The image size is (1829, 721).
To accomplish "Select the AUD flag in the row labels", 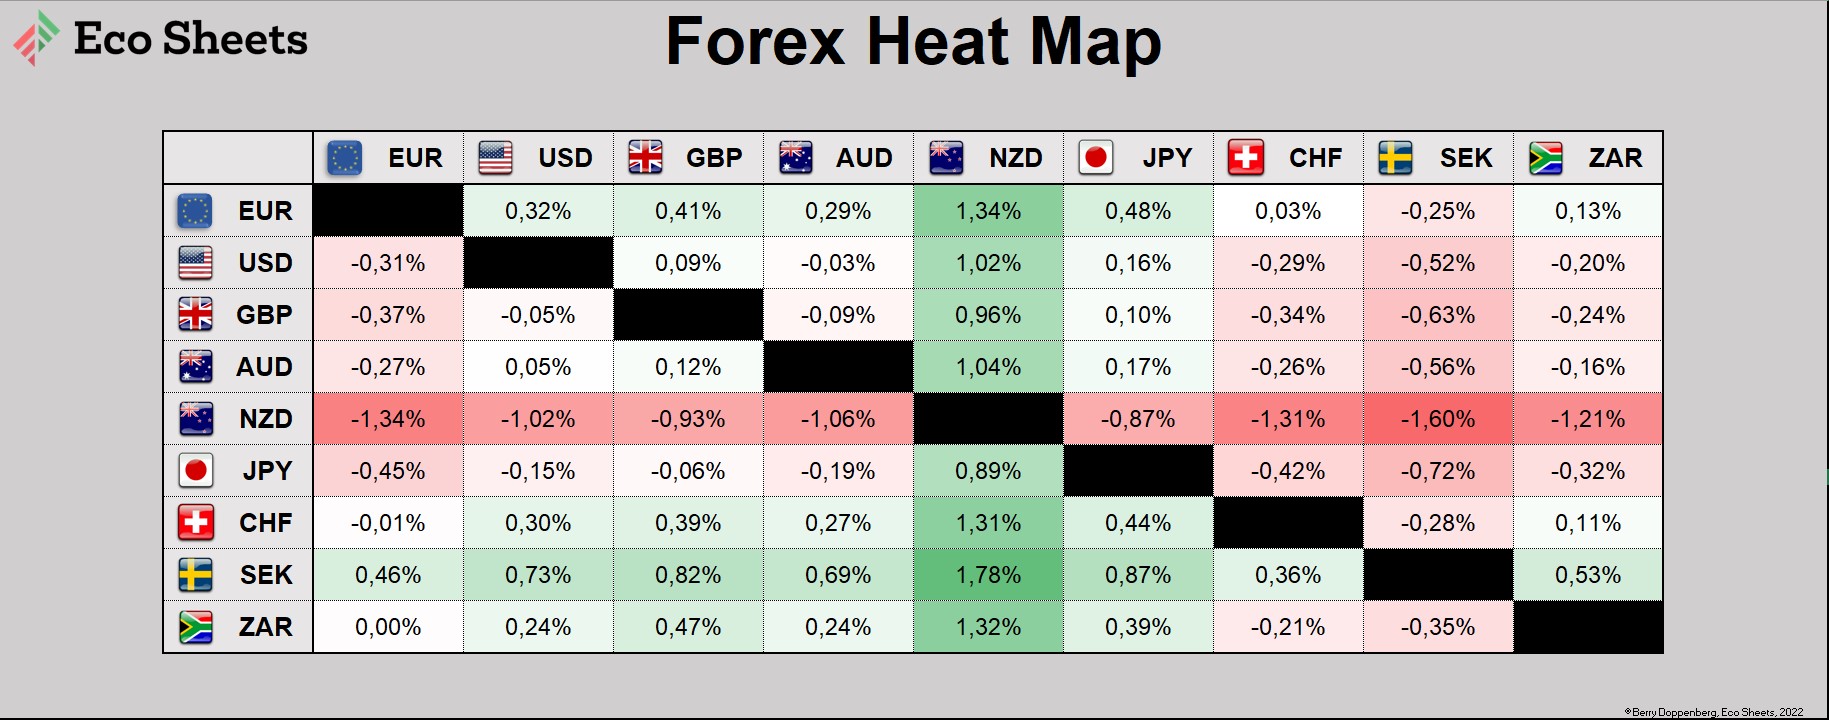I will click(195, 367).
